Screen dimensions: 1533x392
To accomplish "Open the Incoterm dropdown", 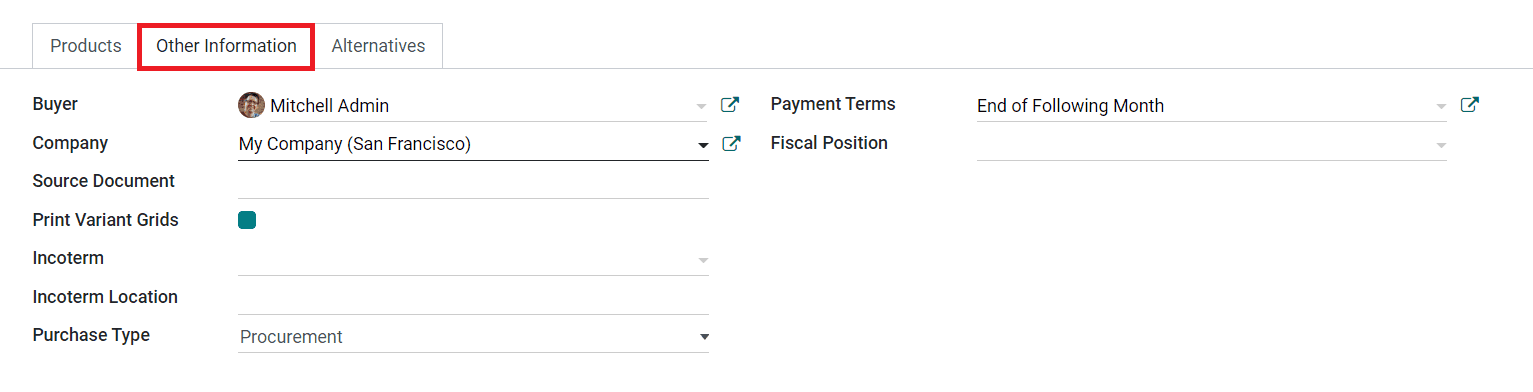I will (x=473, y=259).
